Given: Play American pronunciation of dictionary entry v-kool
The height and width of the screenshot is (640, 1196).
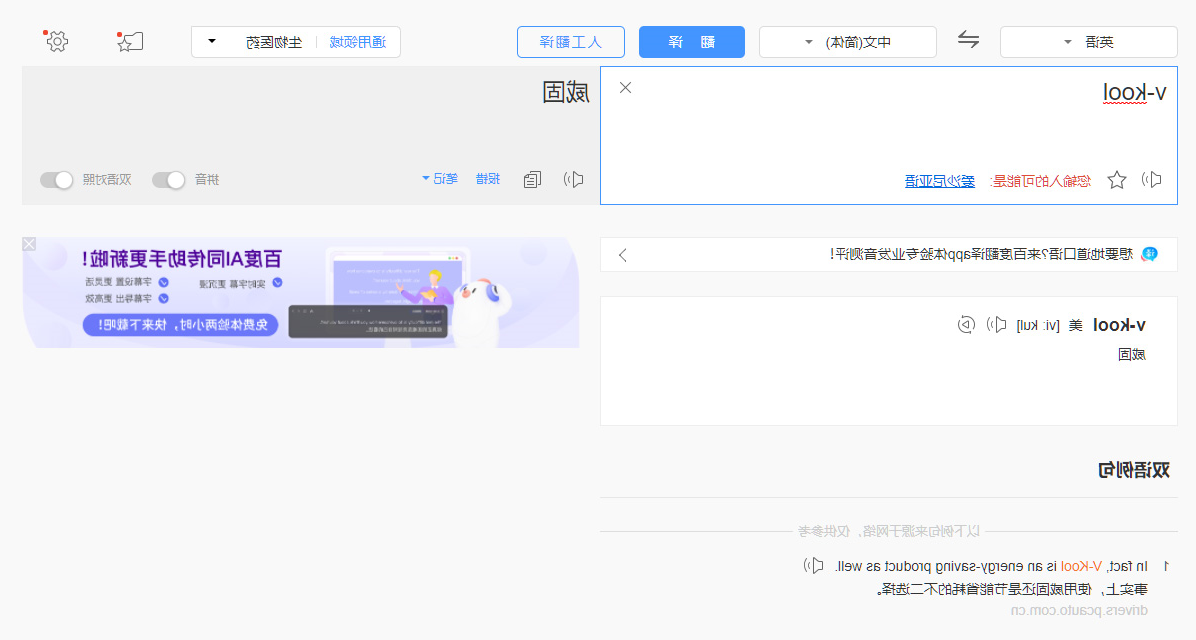Looking at the screenshot, I should pyautogui.click(x=996, y=325).
